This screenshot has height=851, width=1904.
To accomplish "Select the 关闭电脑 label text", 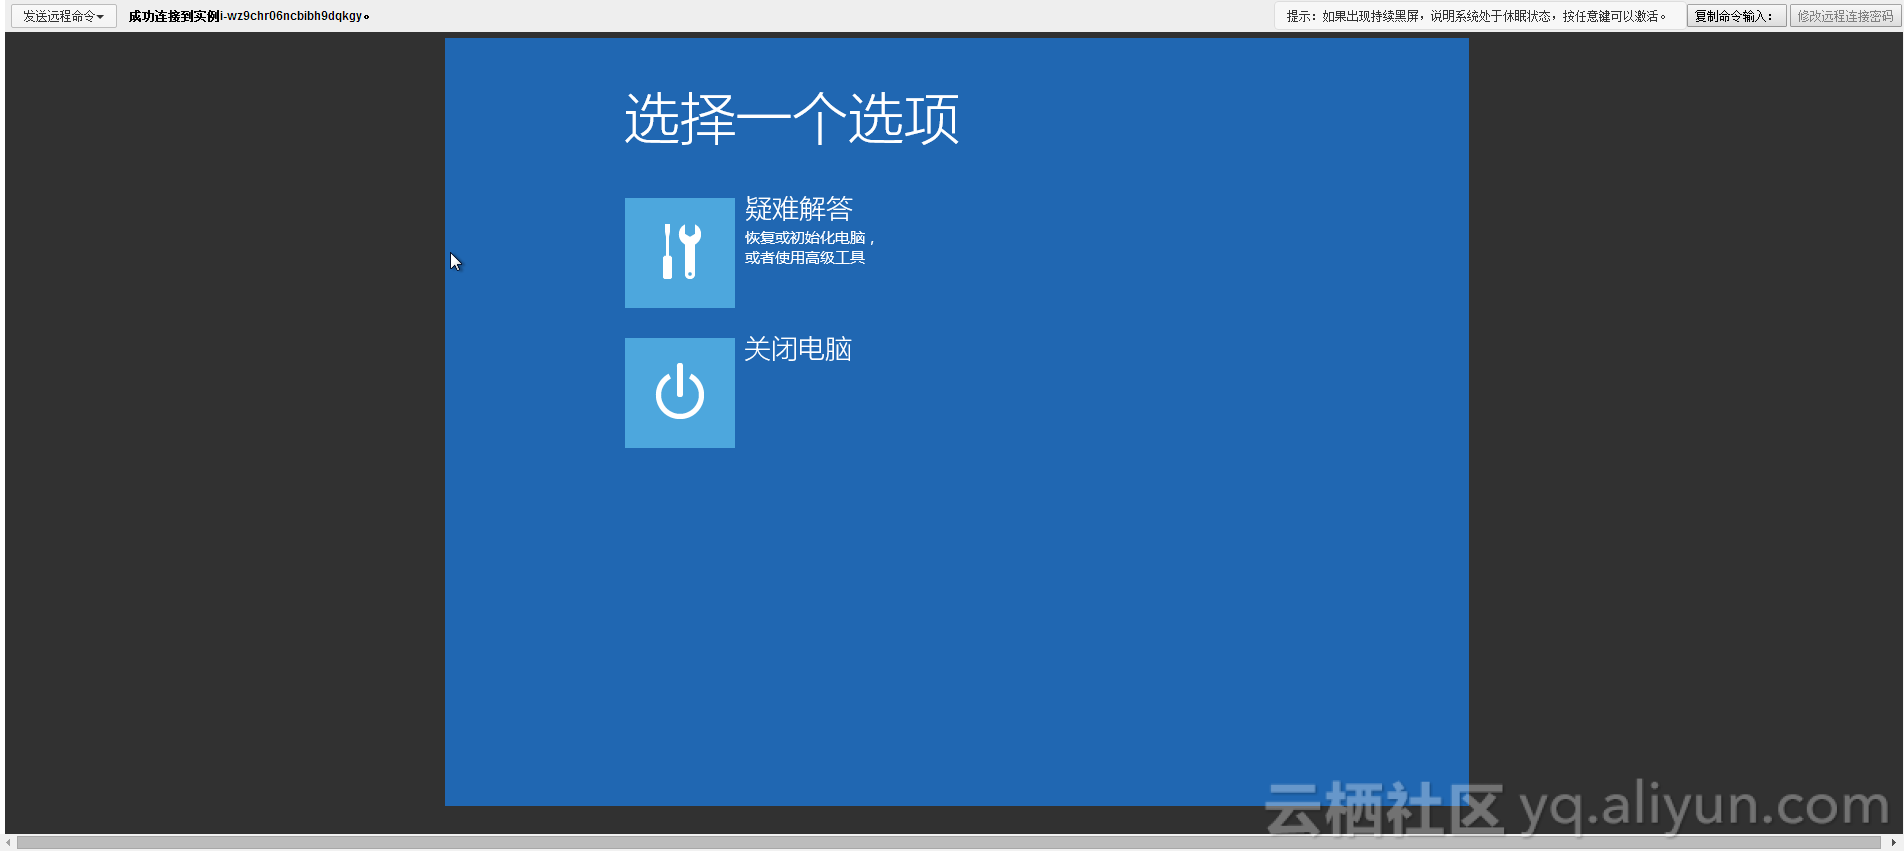I will click(798, 349).
